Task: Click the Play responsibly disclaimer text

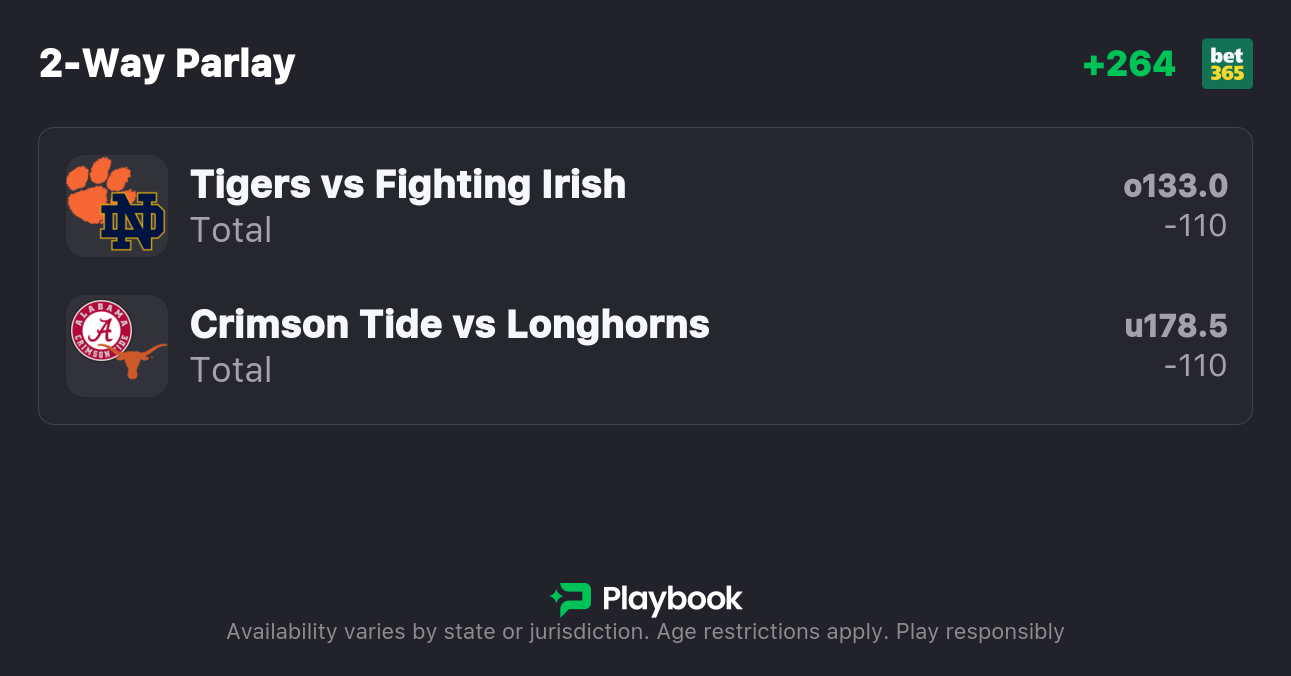Action: click(x=980, y=632)
